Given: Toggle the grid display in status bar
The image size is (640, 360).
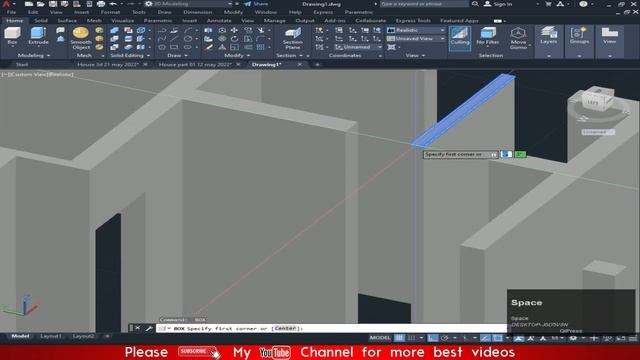Looking at the screenshot, I should (399, 338).
